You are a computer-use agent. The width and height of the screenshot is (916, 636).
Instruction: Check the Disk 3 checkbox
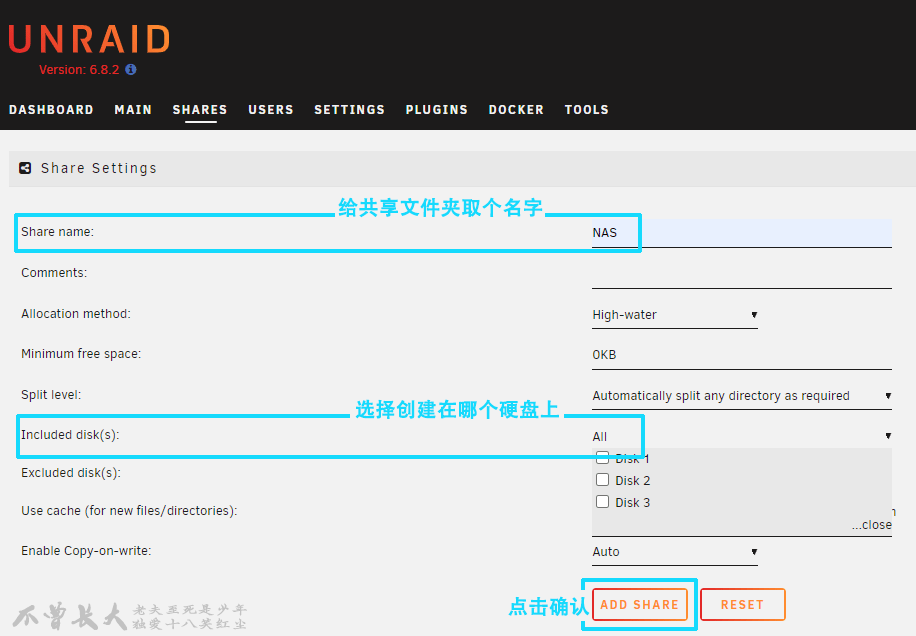tap(602, 502)
